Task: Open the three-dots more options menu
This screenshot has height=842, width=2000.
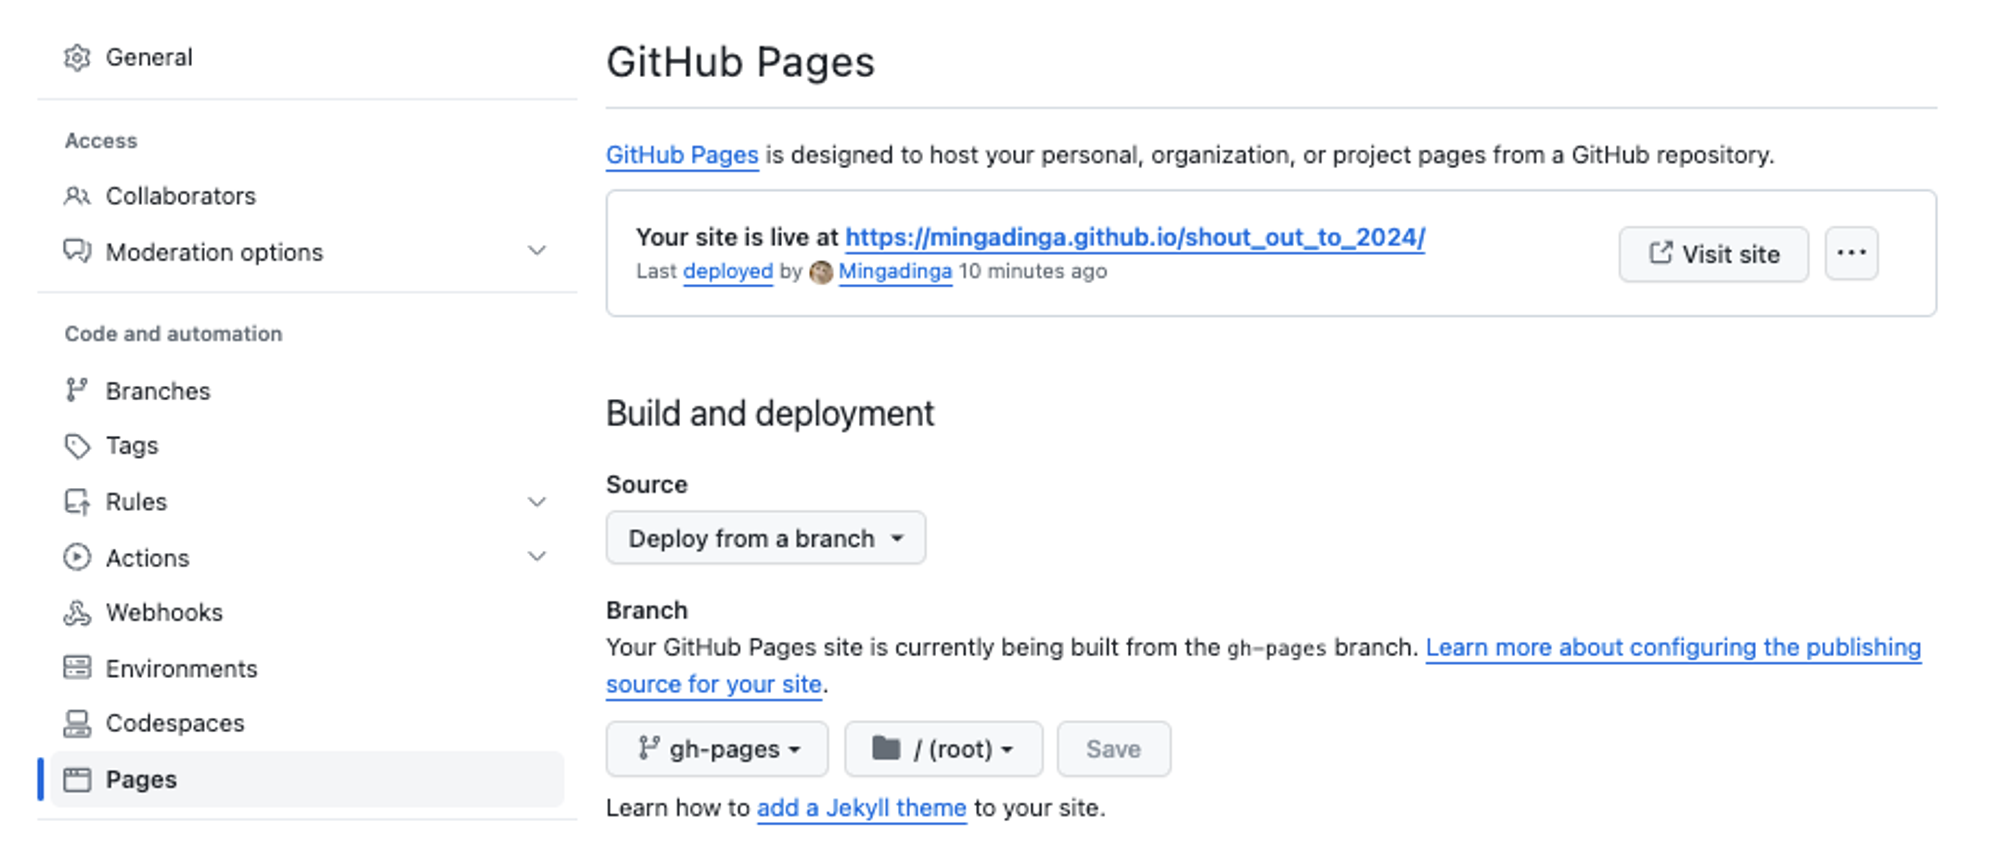Action: tap(1851, 254)
